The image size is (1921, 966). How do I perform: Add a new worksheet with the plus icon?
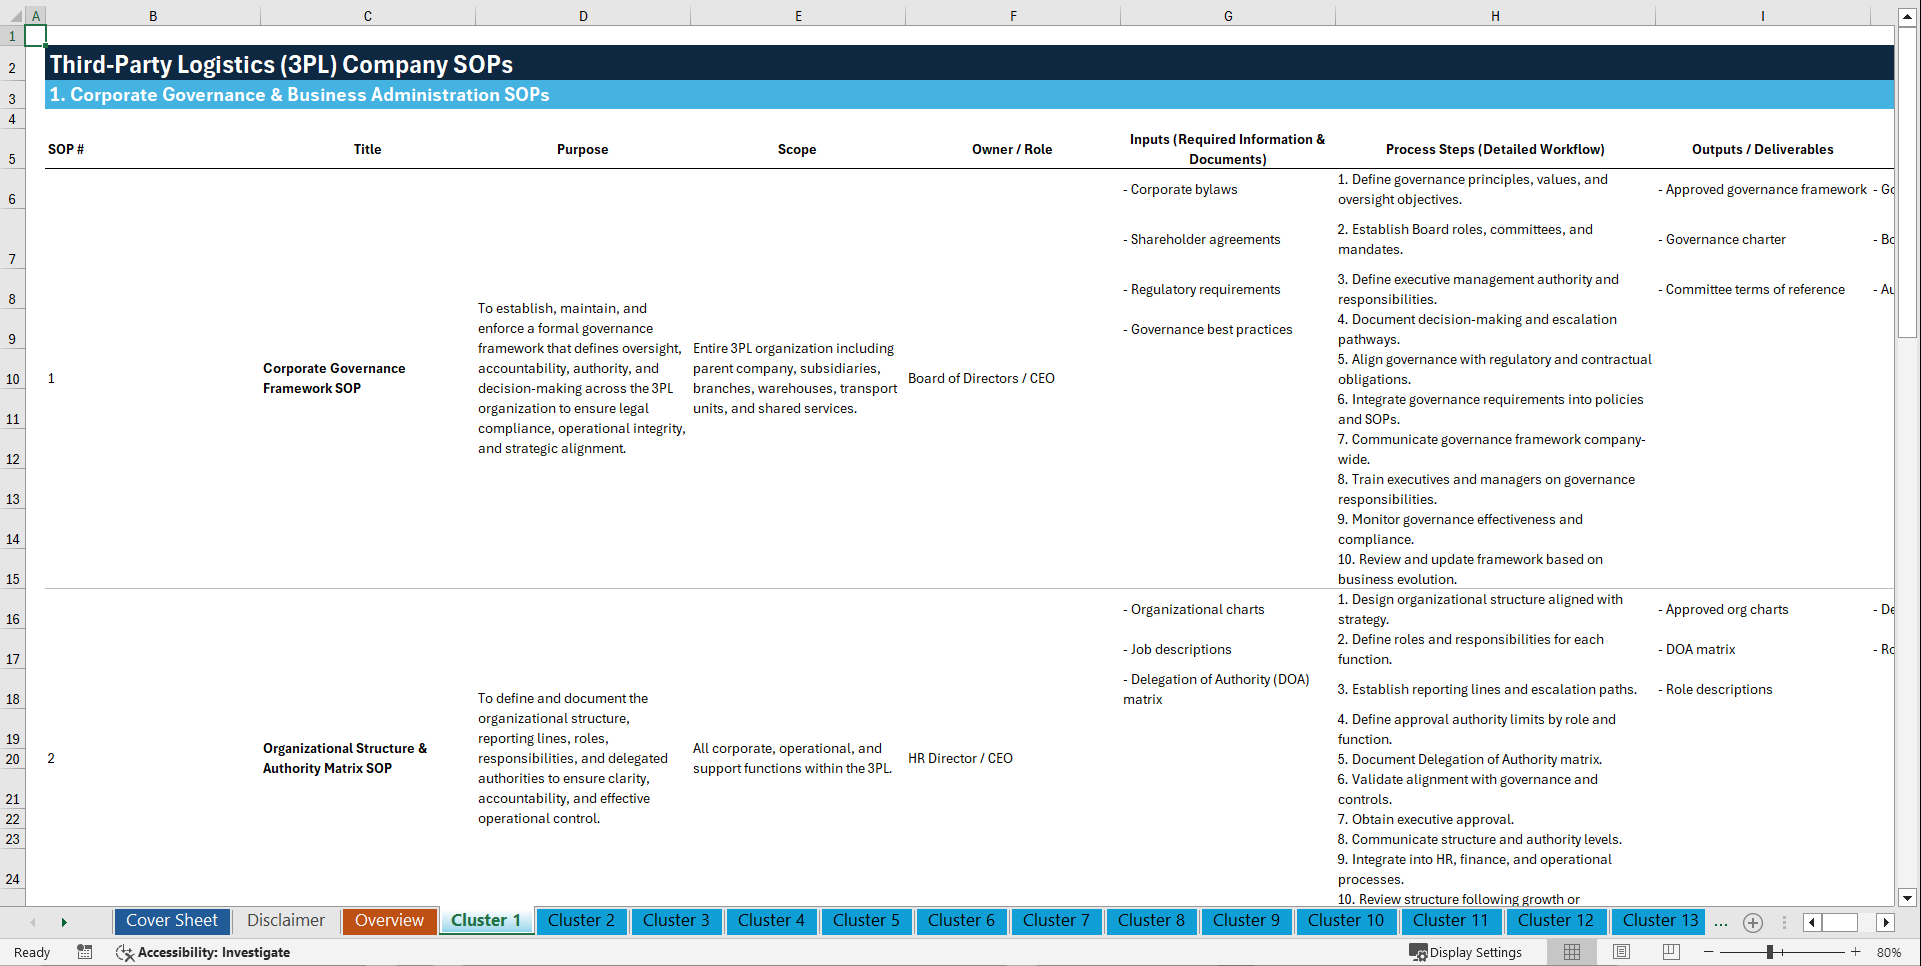click(x=1752, y=922)
